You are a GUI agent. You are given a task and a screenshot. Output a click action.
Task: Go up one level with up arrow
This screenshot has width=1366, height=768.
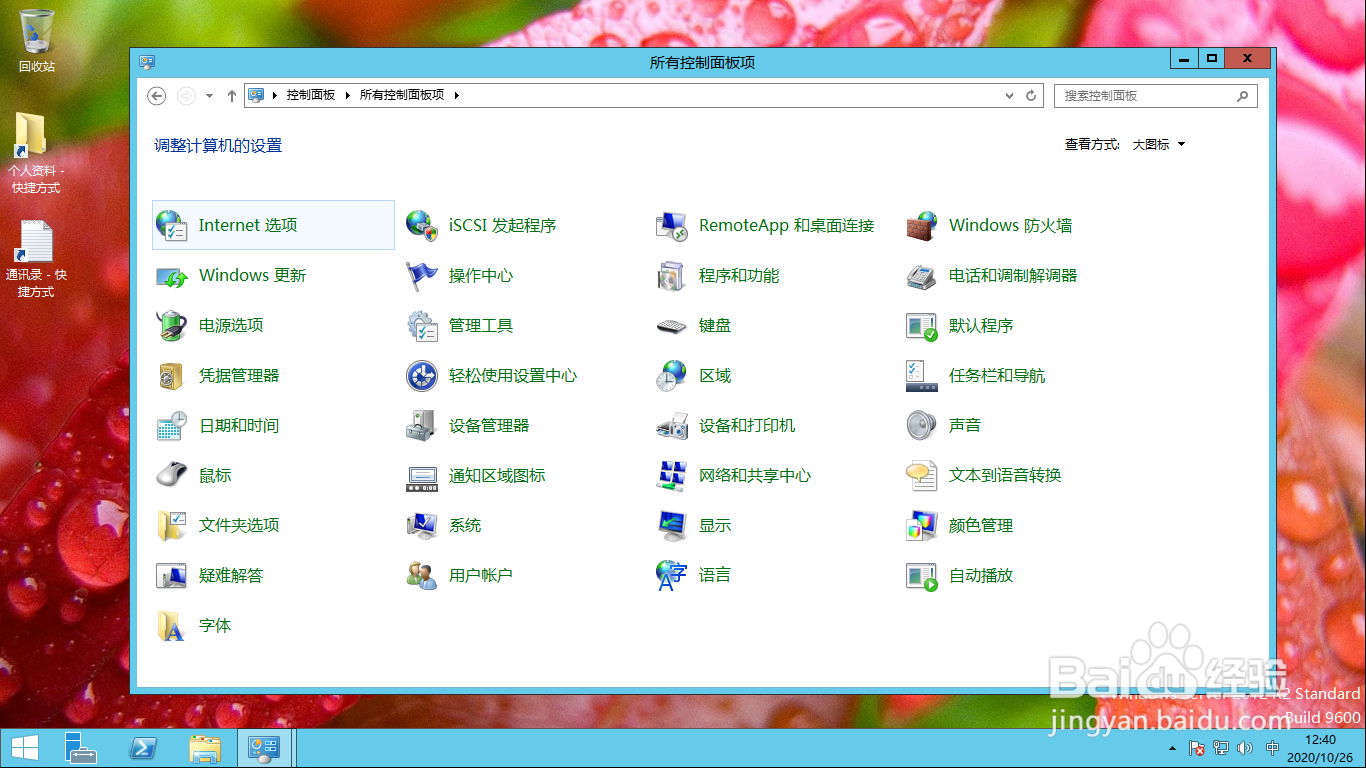(x=232, y=96)
